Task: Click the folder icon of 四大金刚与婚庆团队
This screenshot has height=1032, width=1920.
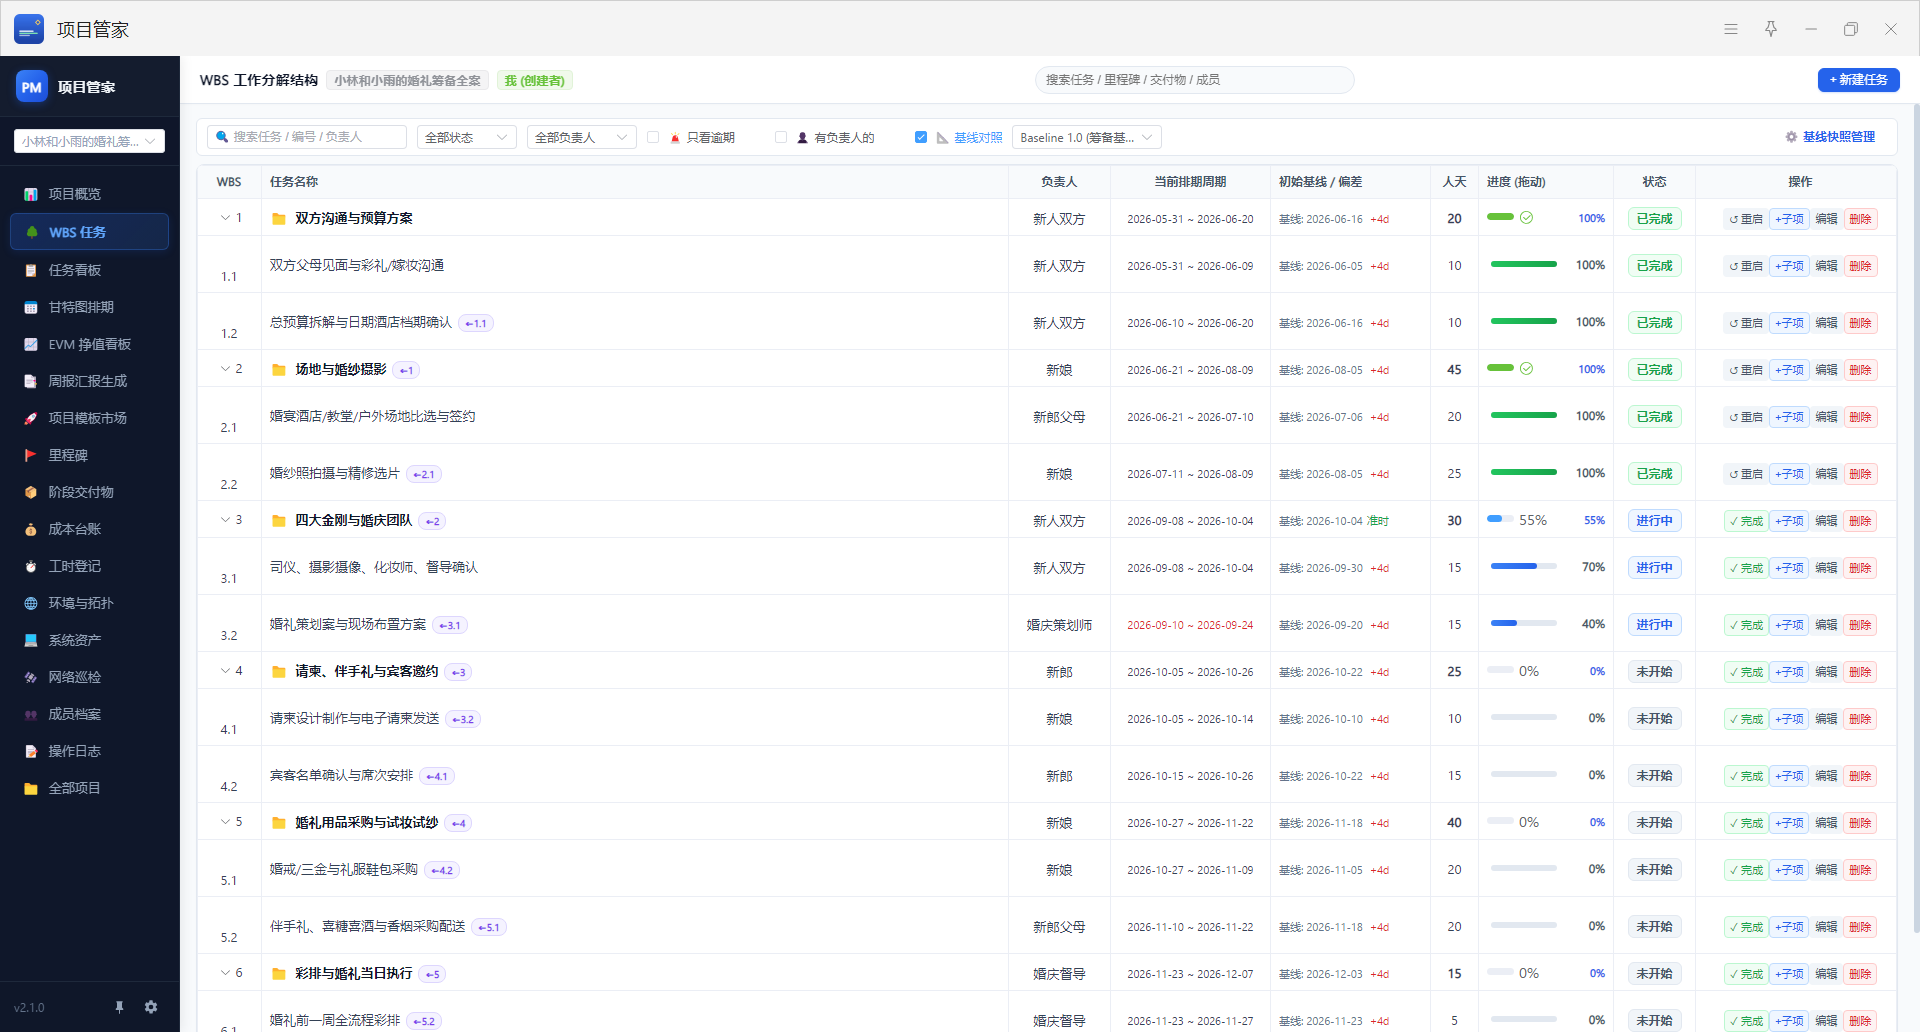Action: [x=279, y=521]
